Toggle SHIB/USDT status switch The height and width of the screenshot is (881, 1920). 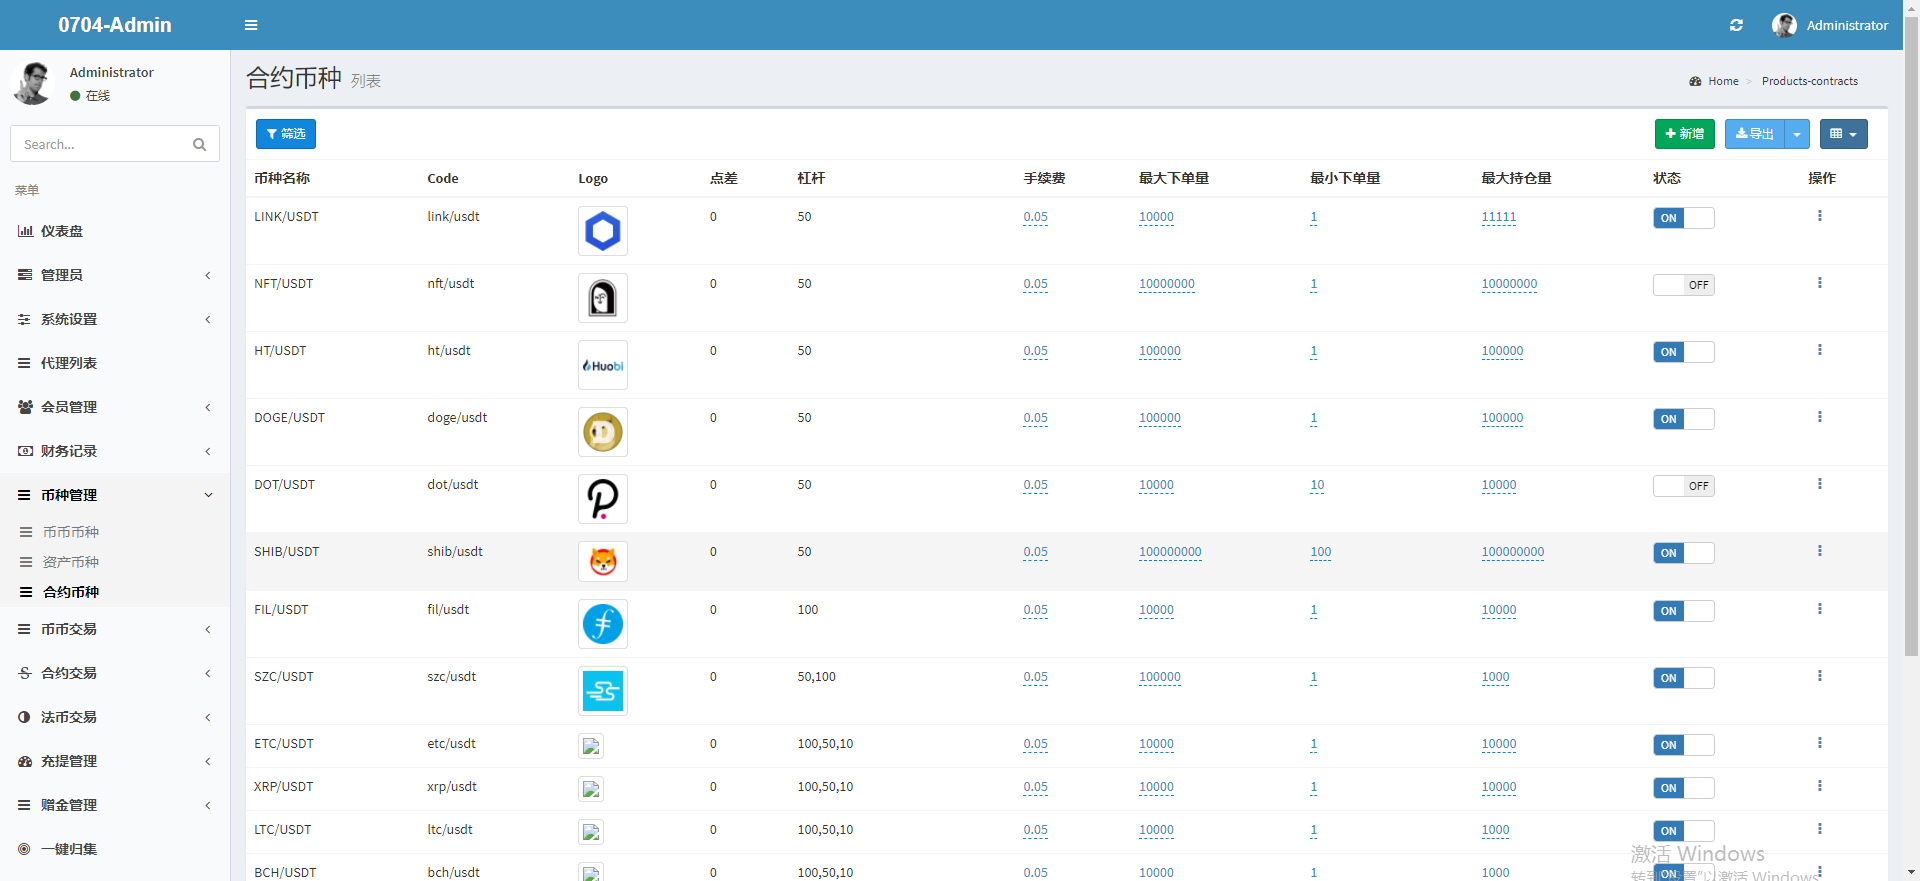click(x=1683, y=553)
